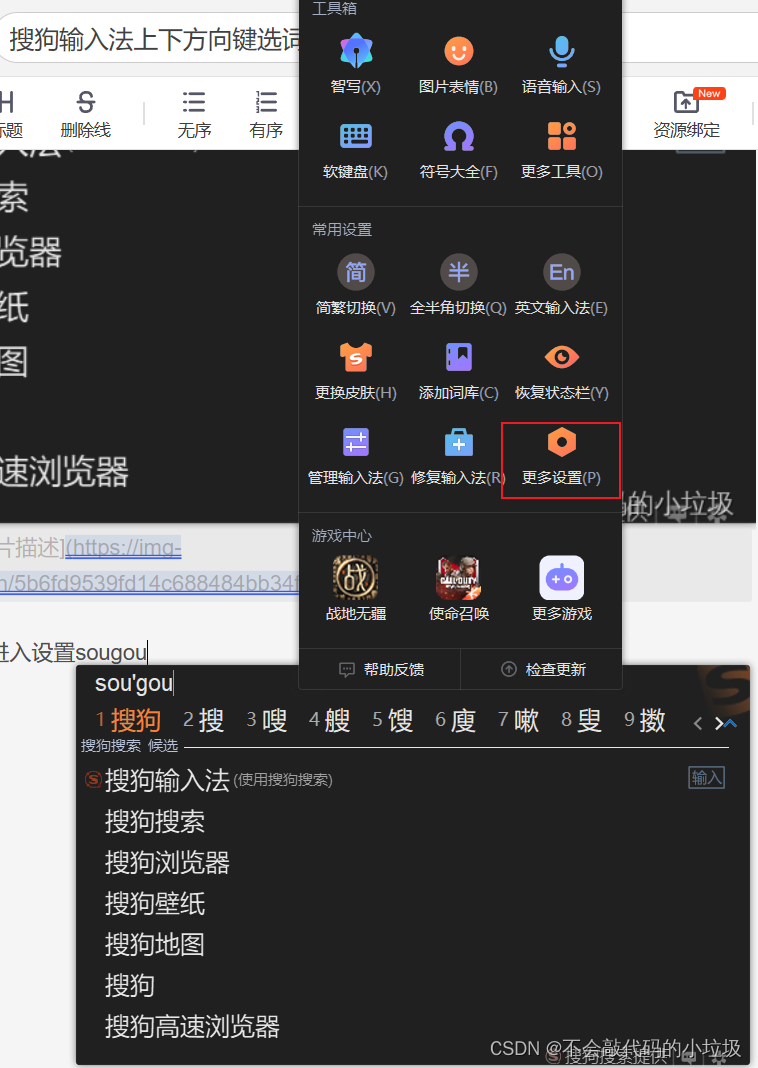
Task: Select candidate 8 叟
Action: (581, 720)
